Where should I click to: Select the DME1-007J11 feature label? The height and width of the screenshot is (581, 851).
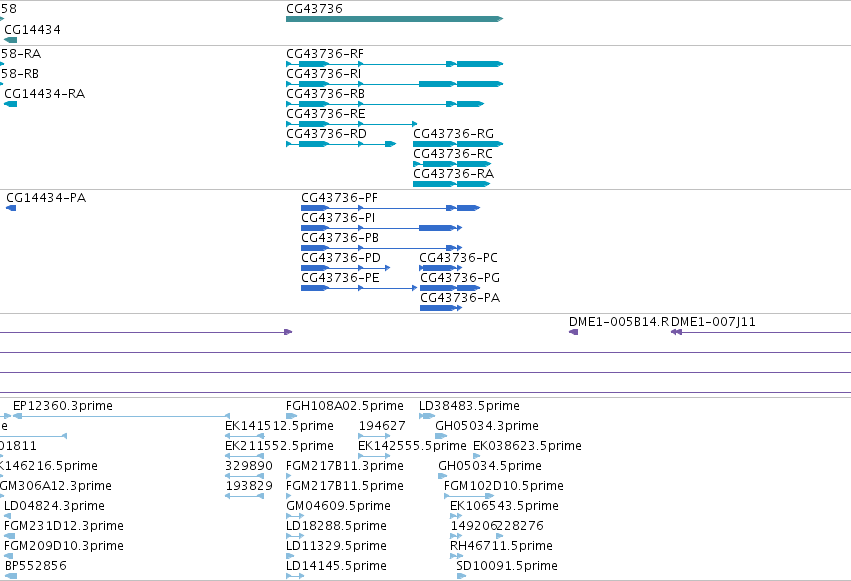[x=713, y=322]
